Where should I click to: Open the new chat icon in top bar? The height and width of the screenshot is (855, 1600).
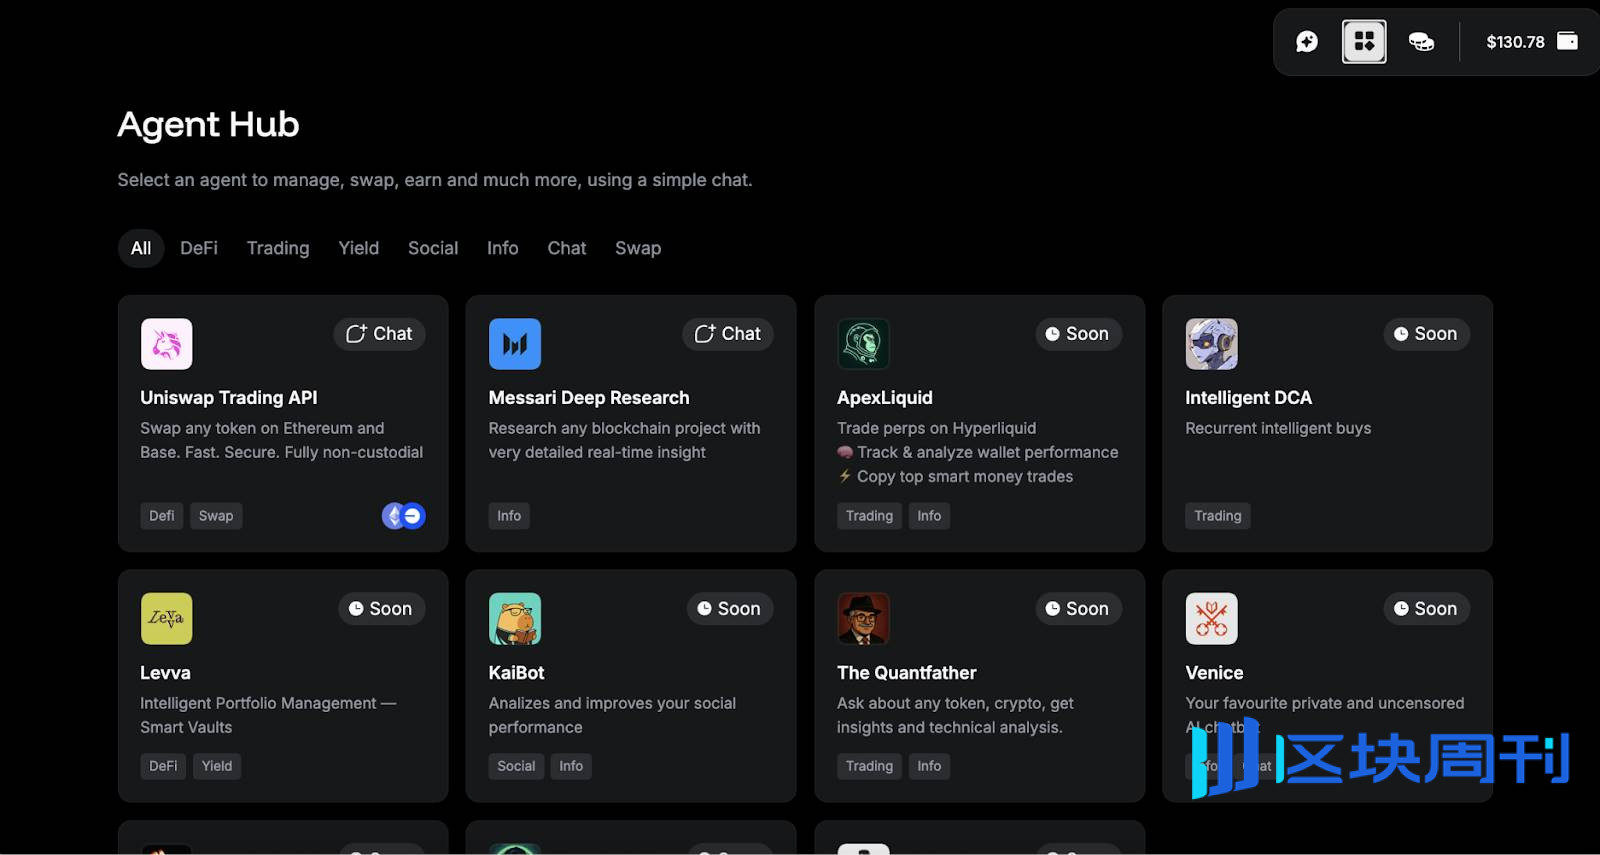[1307, 42]
